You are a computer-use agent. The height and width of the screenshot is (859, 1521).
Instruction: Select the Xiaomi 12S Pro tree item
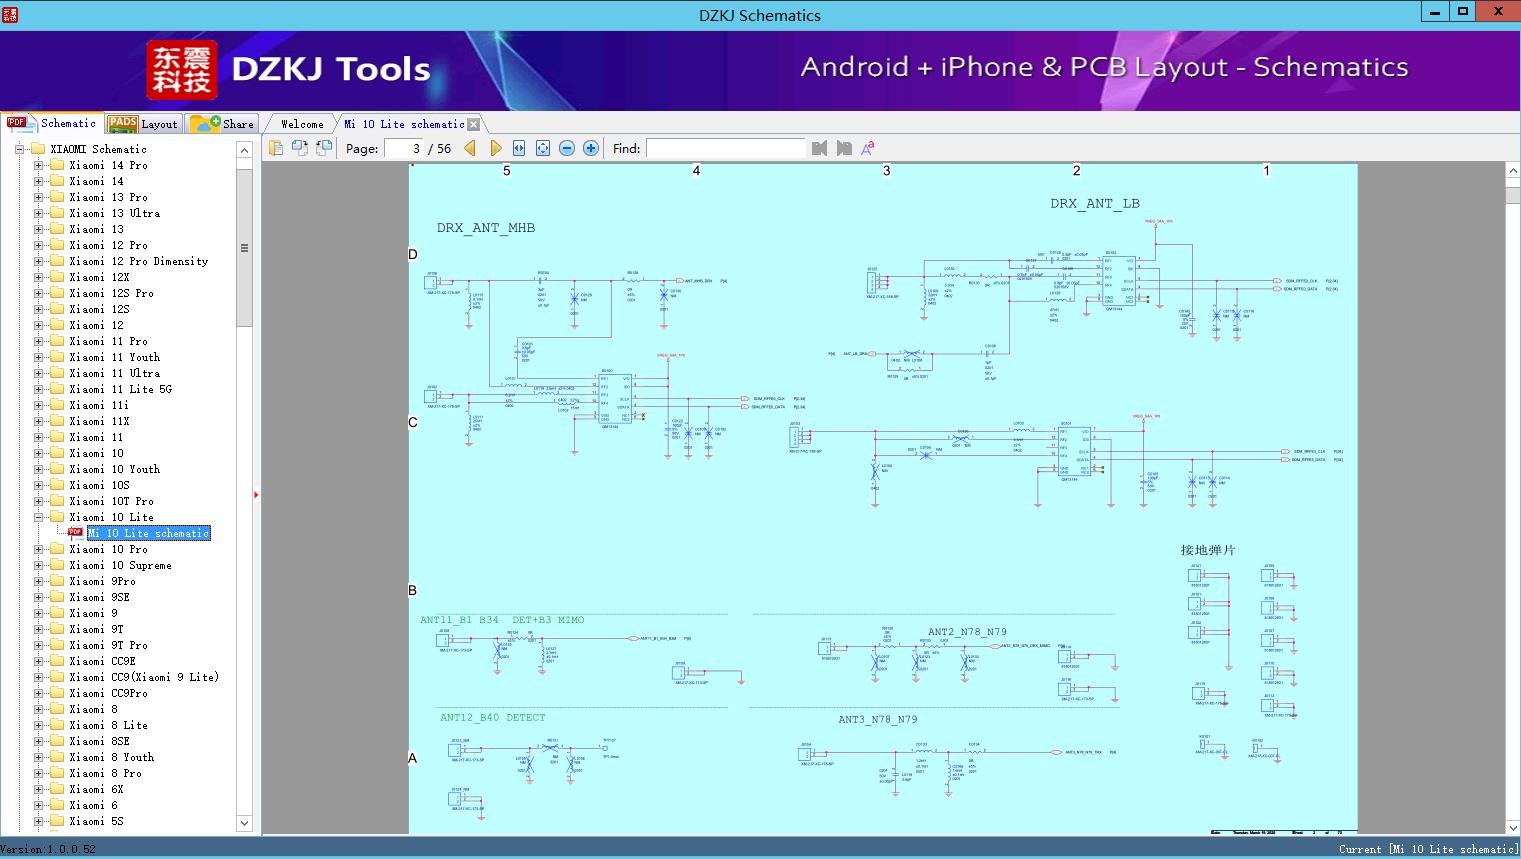click(111, 293)
